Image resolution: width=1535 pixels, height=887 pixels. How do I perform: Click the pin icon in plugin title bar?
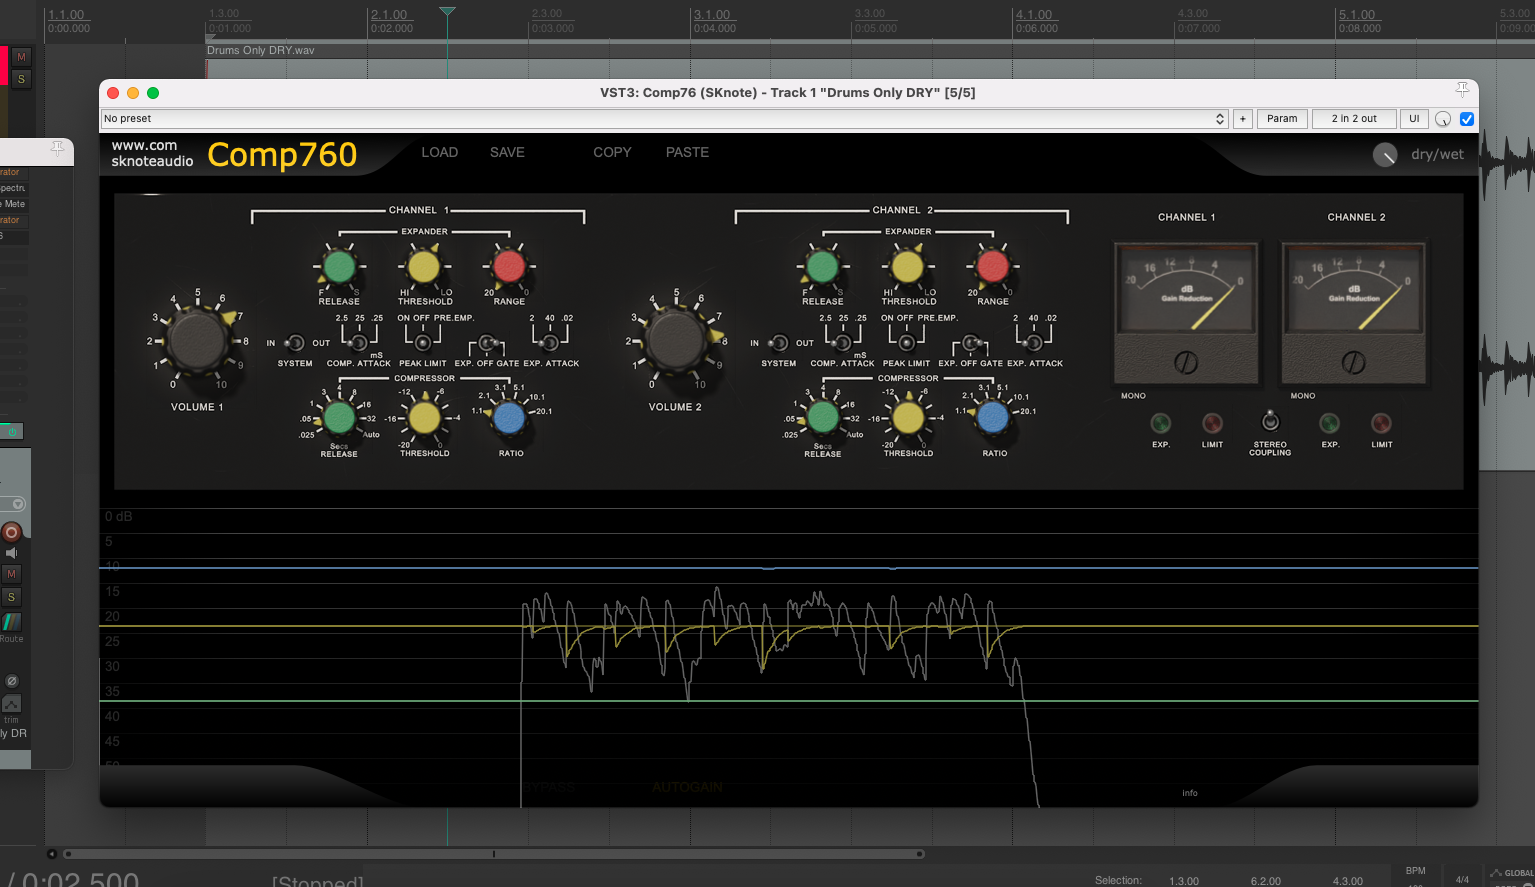click(1462, 90)
